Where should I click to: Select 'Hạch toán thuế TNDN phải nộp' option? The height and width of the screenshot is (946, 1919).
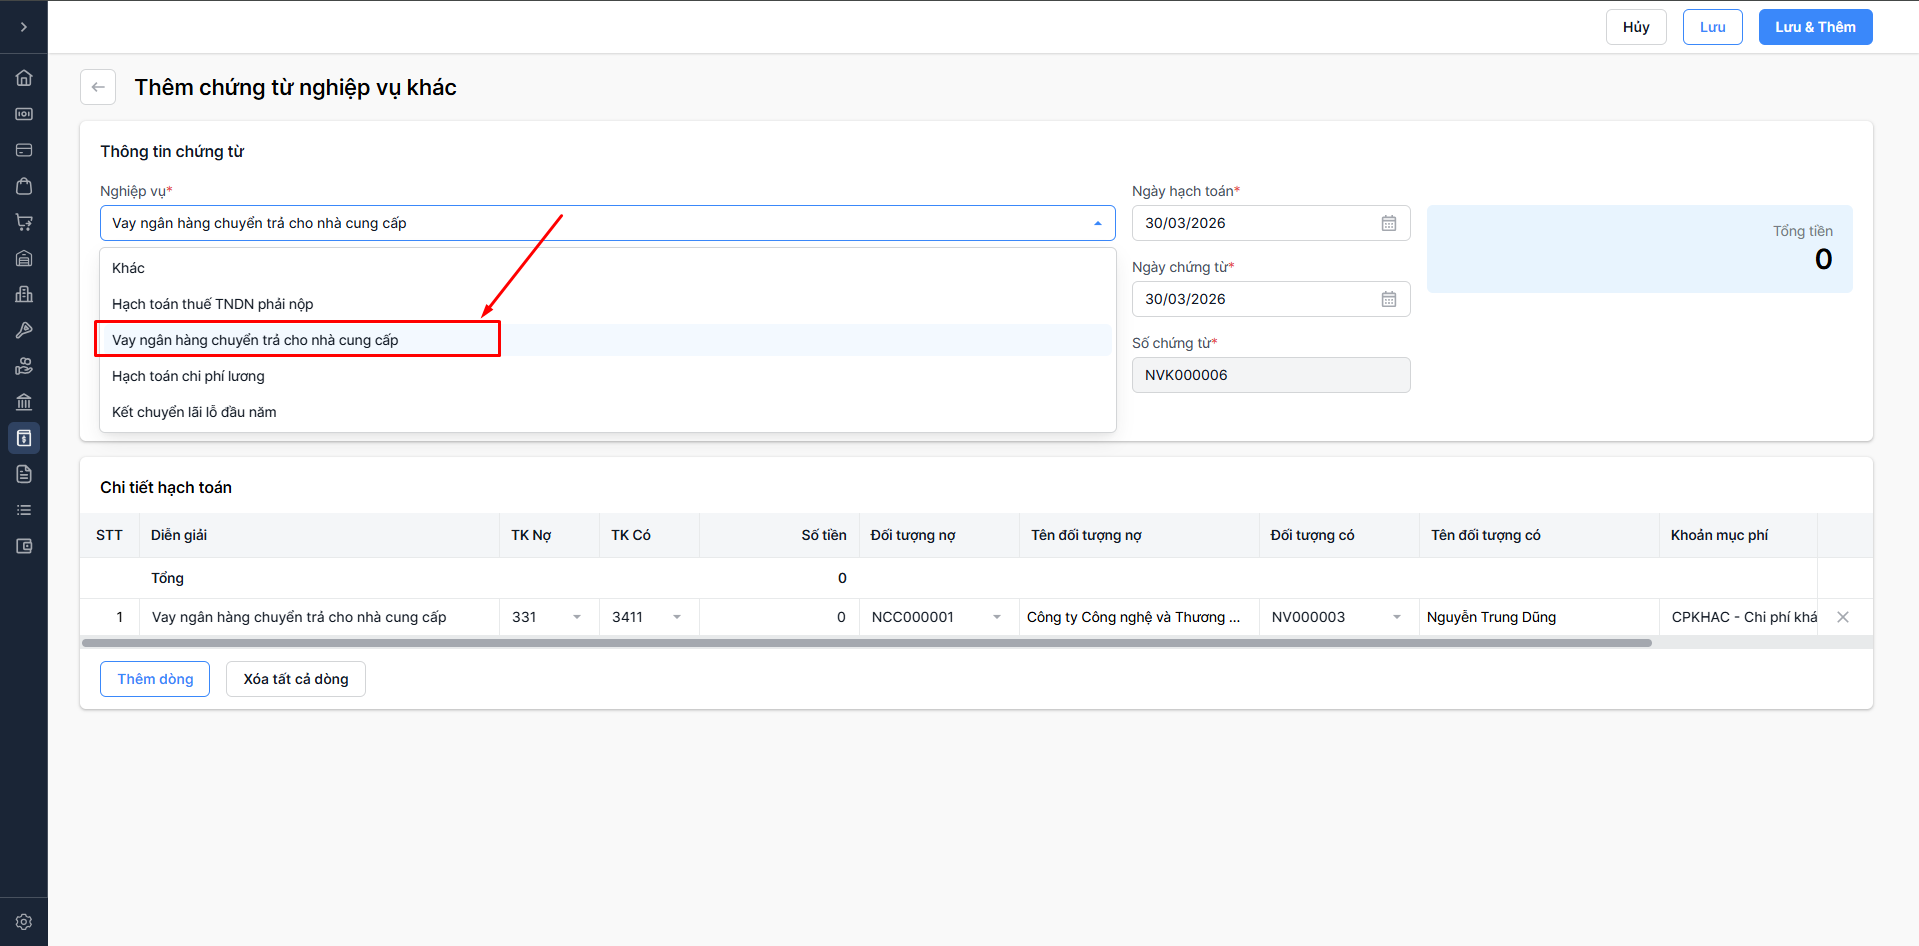[212, 304]
